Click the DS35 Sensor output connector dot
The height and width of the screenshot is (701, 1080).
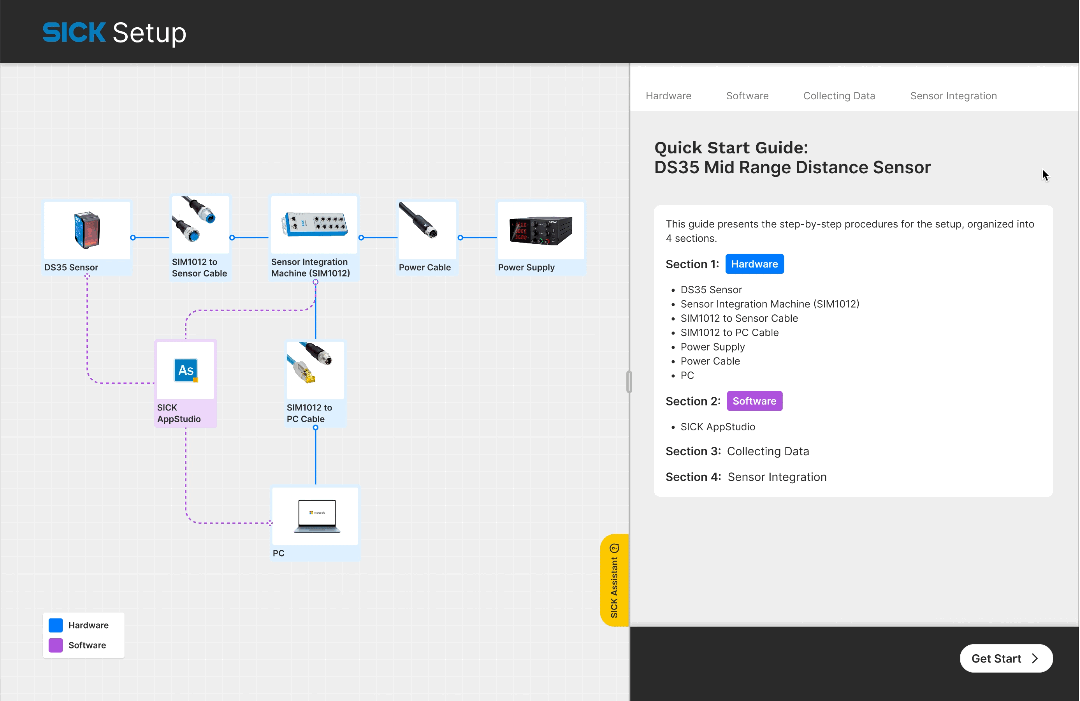[x=133, y=238]
